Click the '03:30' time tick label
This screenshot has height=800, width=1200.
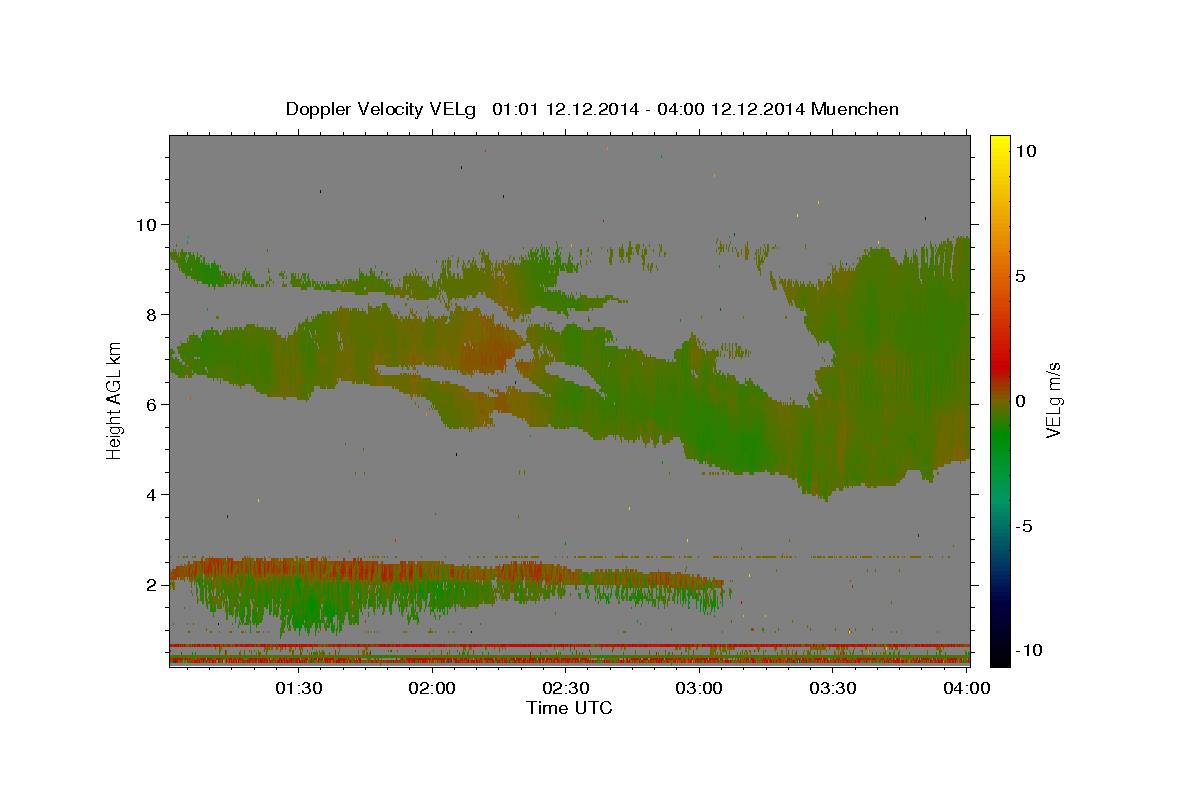[x=832, y=689]
